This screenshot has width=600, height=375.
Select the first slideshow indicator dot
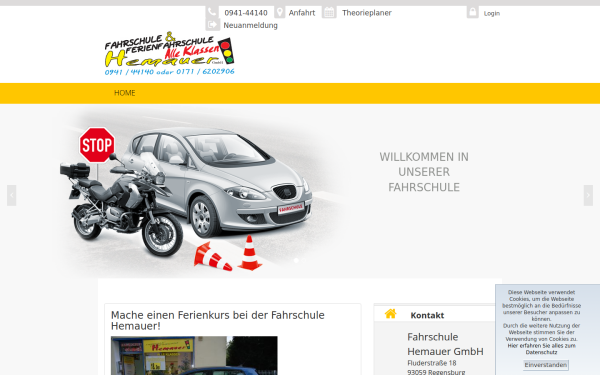[296, 260]
